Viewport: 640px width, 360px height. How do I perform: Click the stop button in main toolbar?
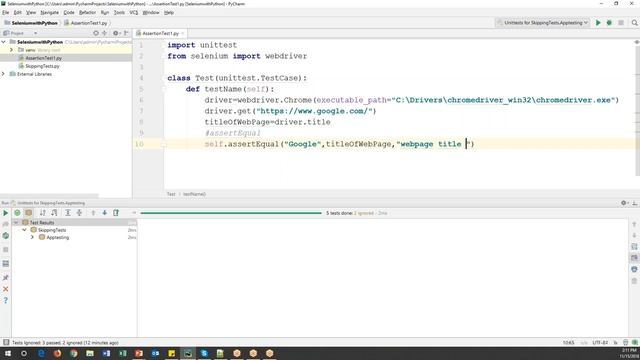621,23
